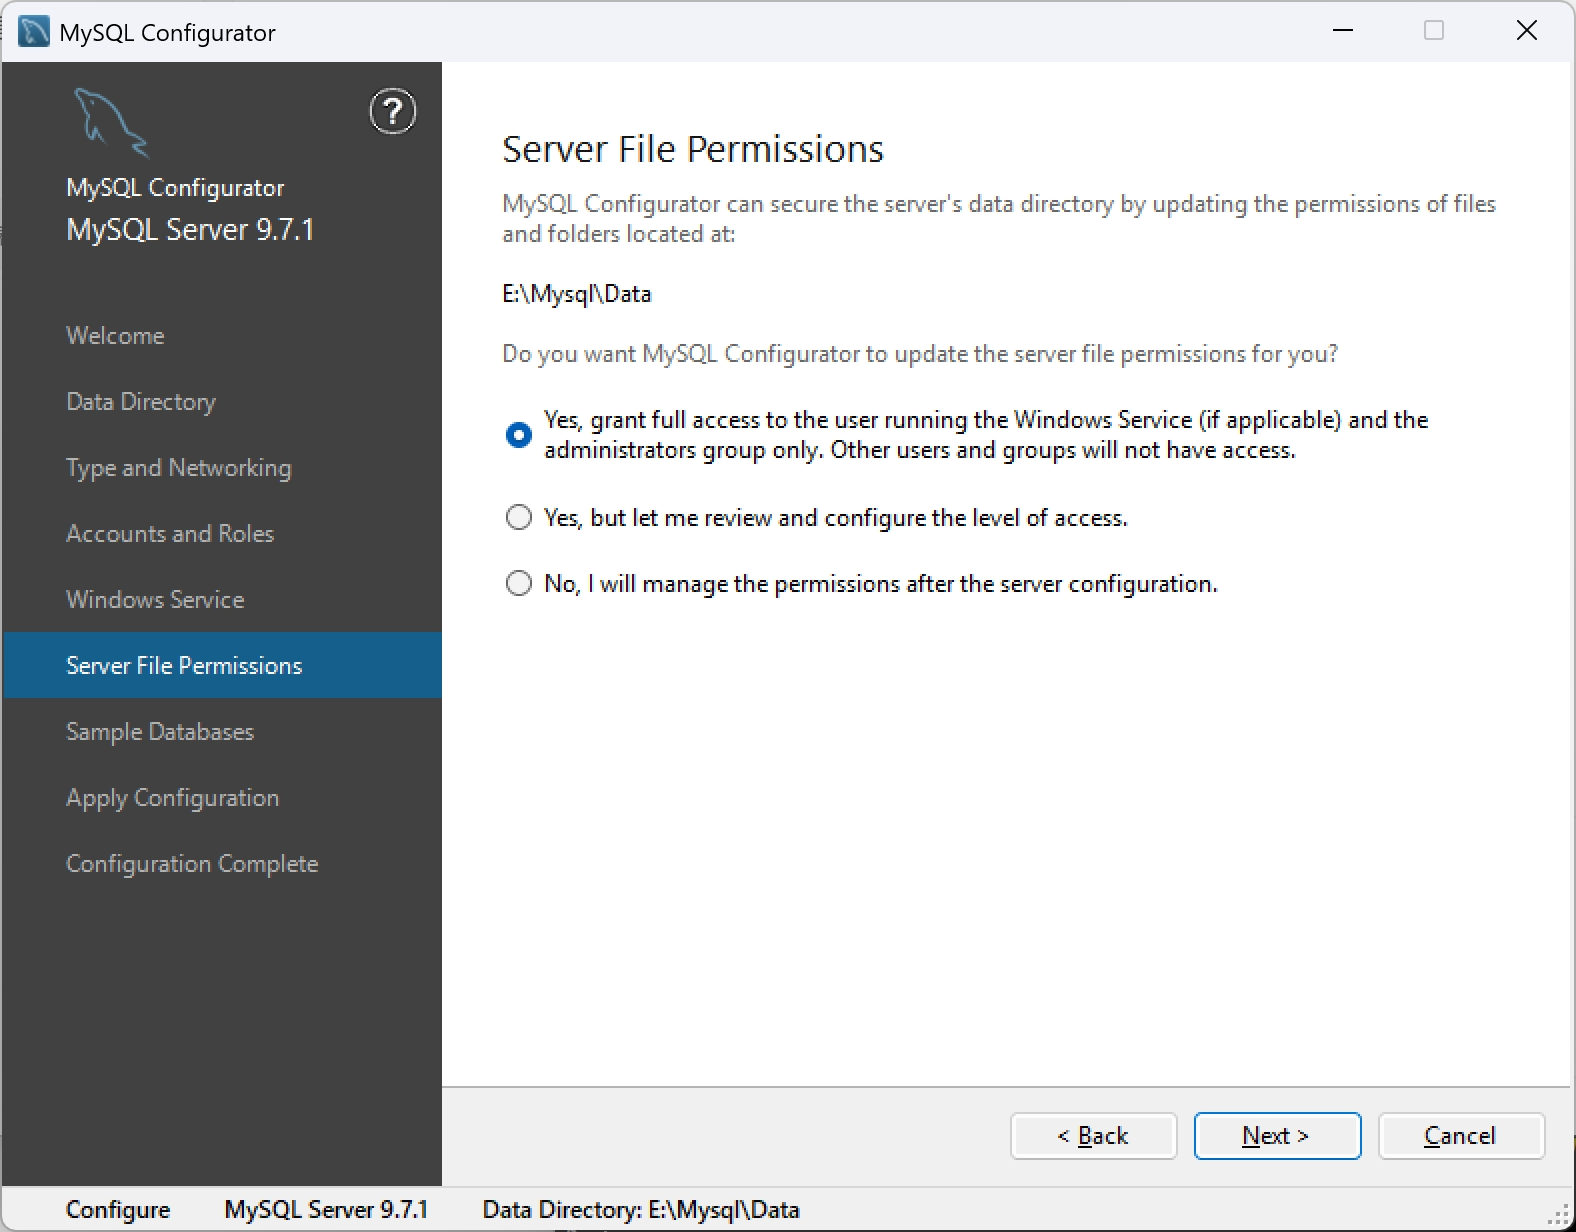The width and height of the screenshot is (1576, 1232).
Task: Click the Back button
Action: [x=1094, y=1136]
